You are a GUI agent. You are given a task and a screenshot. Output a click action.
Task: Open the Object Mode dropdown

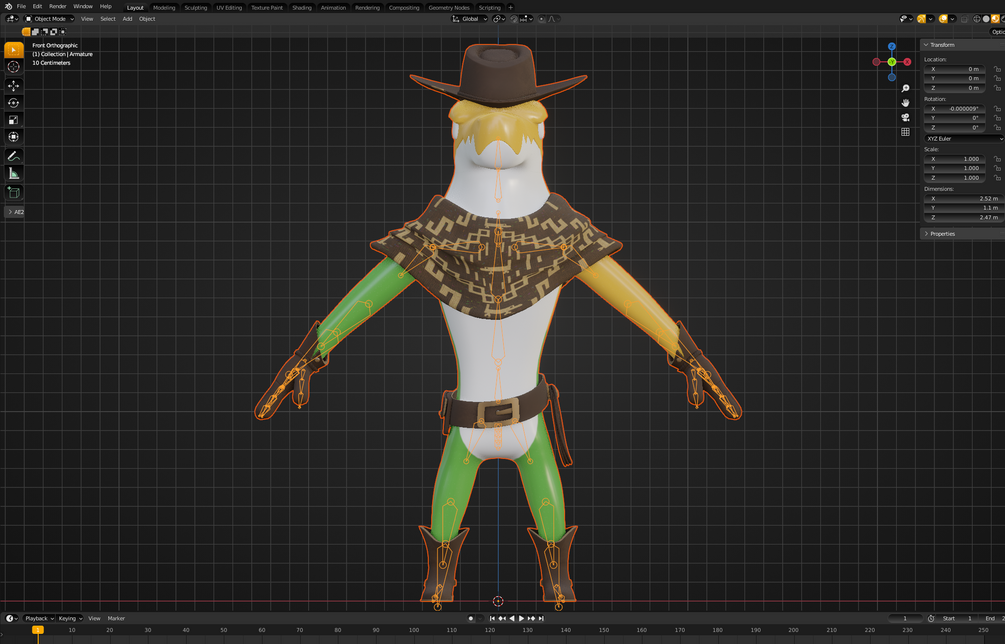click(x=49, y=19)
